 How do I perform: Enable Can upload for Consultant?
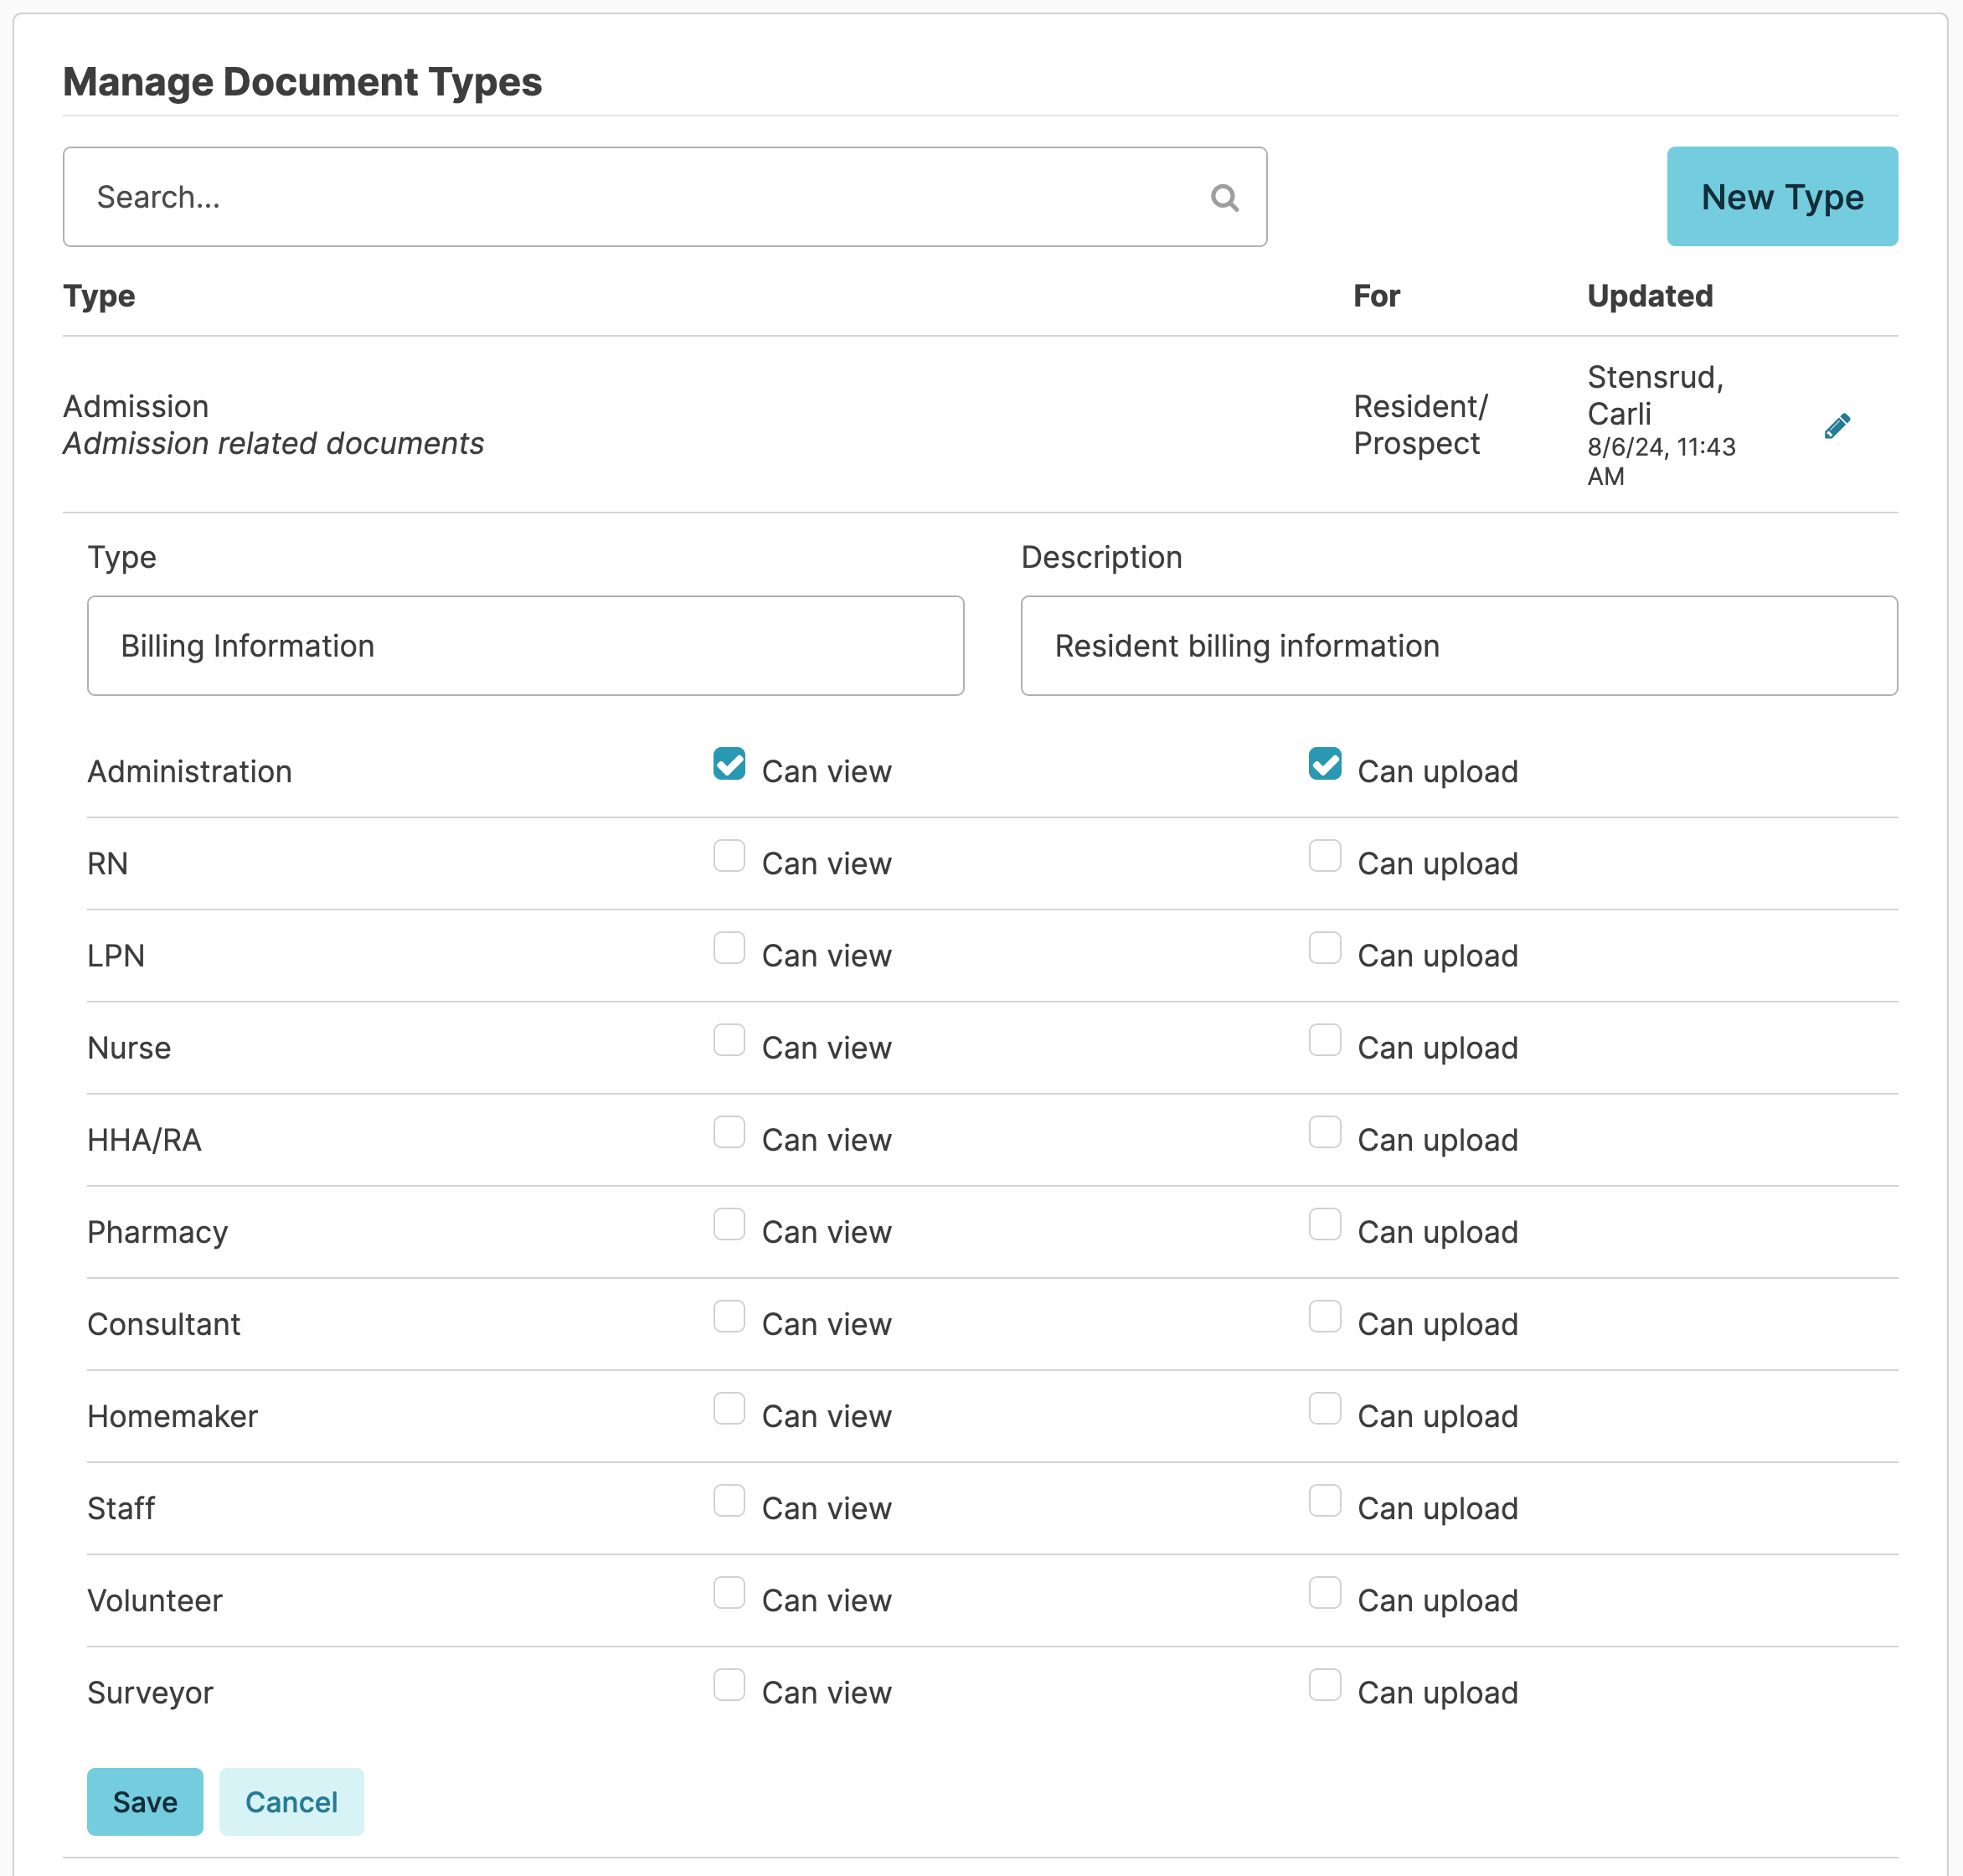pyautogui.click(x=1324, y=1316)
